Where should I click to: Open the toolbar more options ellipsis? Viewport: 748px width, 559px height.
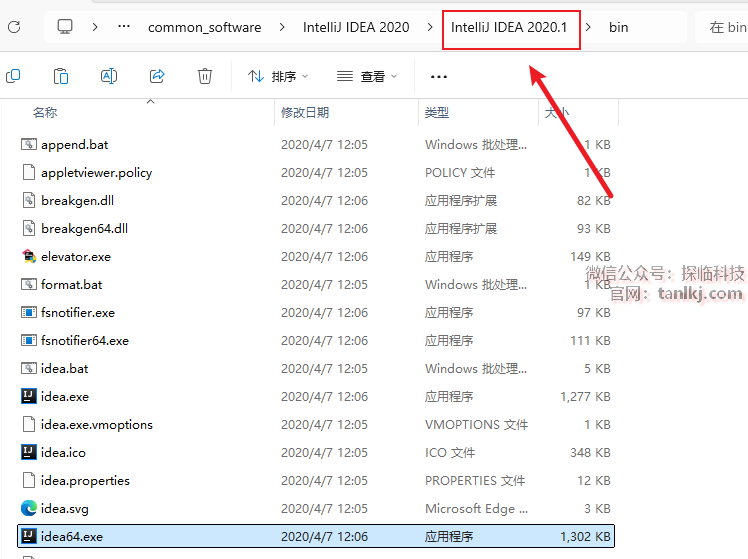point(438,76)
